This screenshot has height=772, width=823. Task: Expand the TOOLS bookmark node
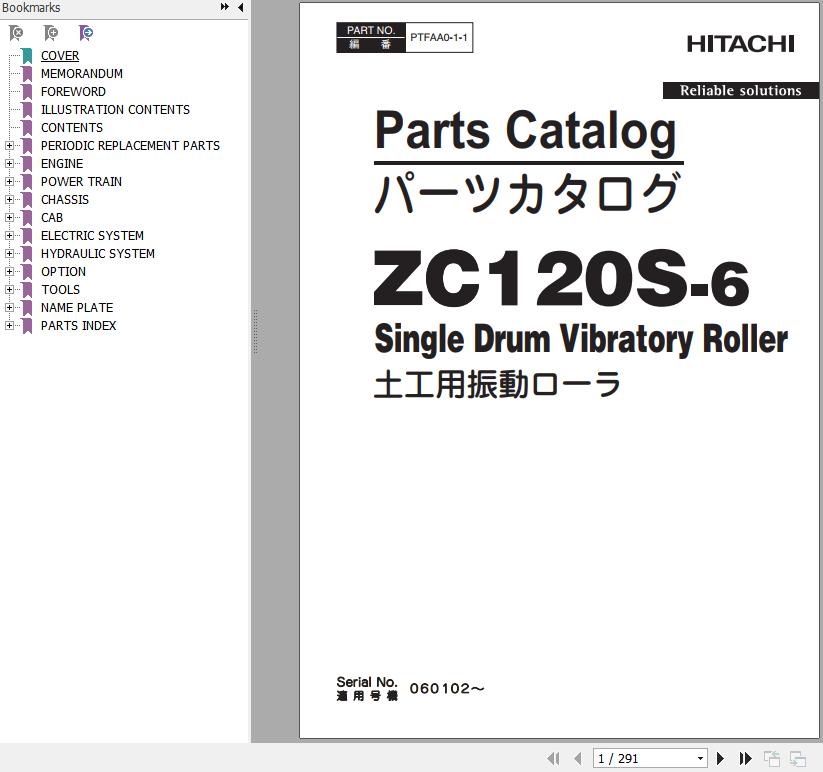click(x=9, y=290)
